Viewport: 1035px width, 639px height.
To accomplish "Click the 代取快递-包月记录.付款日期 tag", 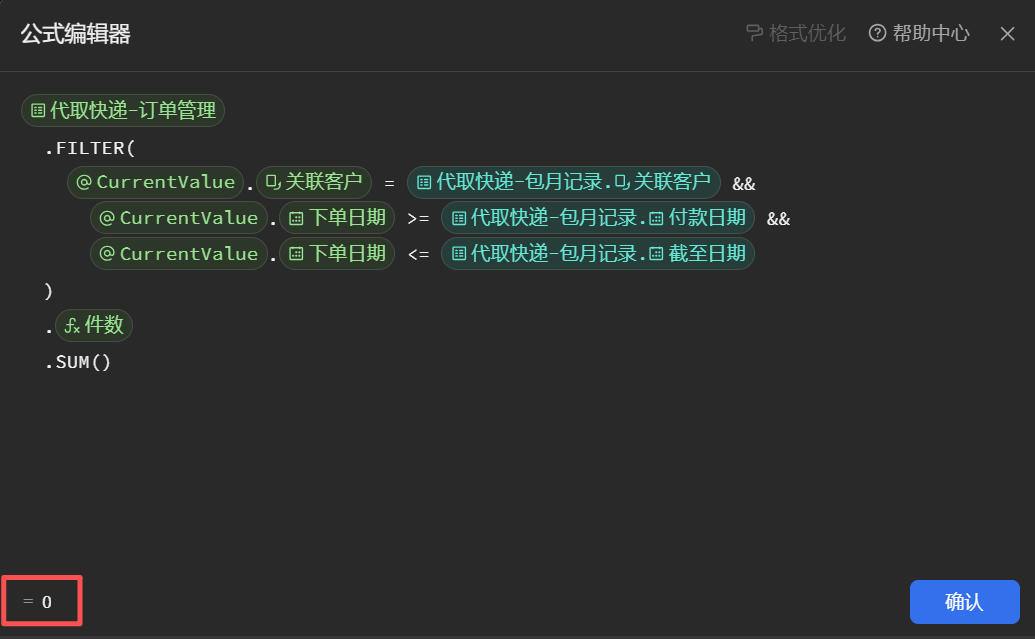I will tap(598, 218).
